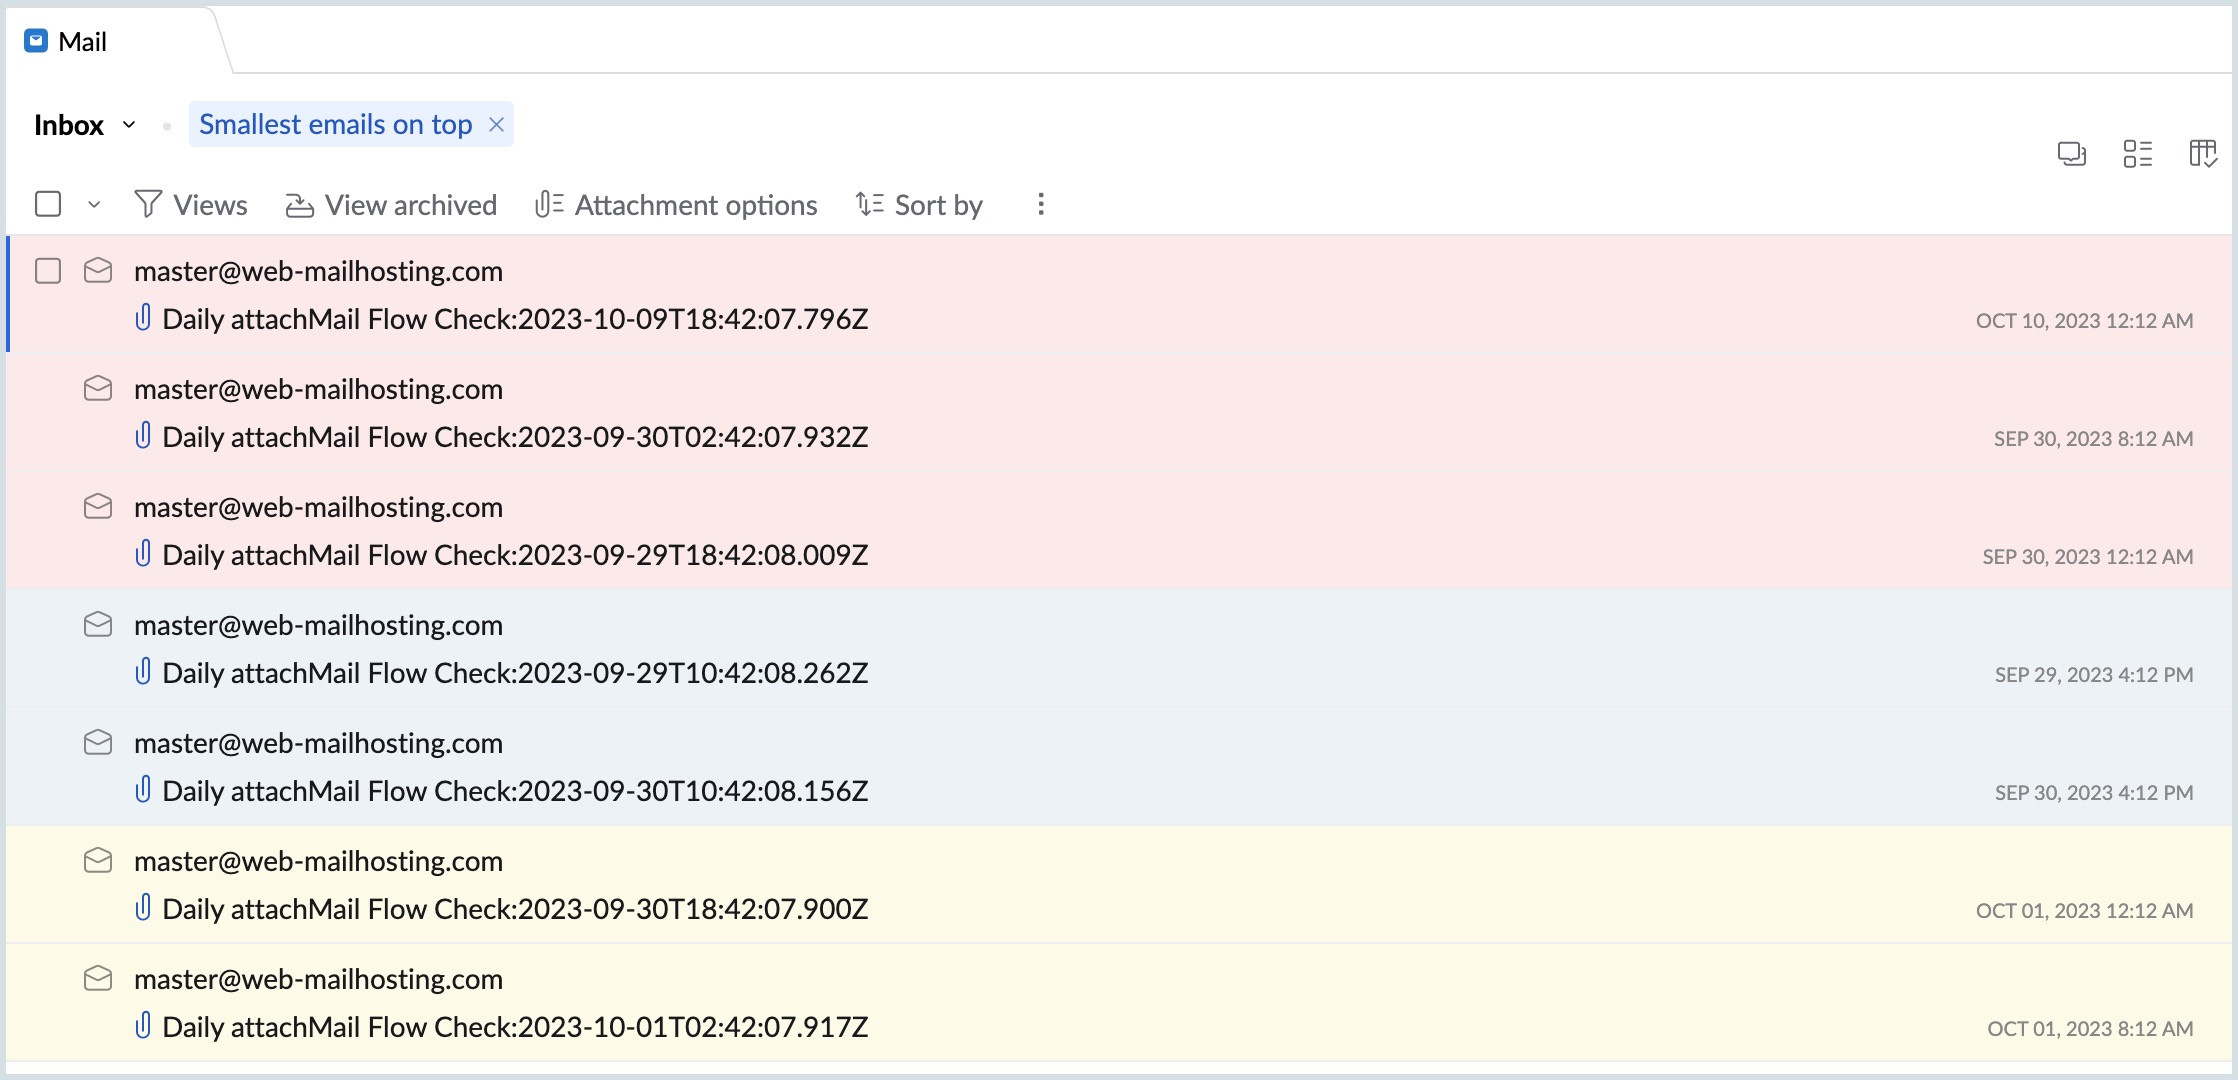
Task: Click timestamp SEP 30, 2023 4:12 PM
Action: [x=2094, y=793]
